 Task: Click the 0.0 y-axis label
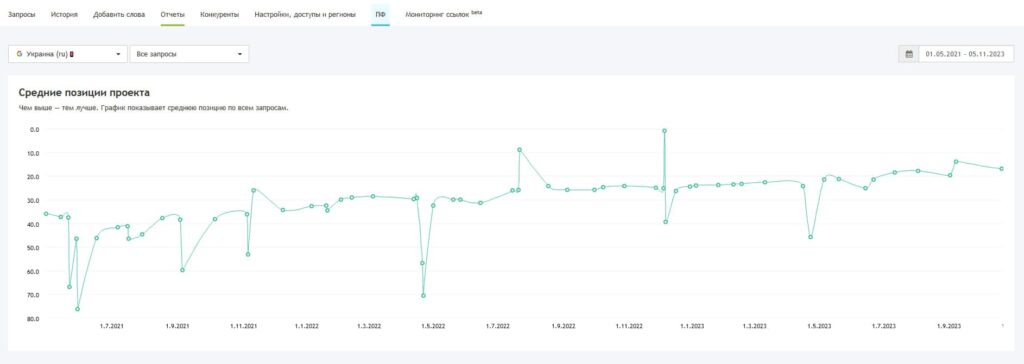pyautogui.click(x=35, y=129)
